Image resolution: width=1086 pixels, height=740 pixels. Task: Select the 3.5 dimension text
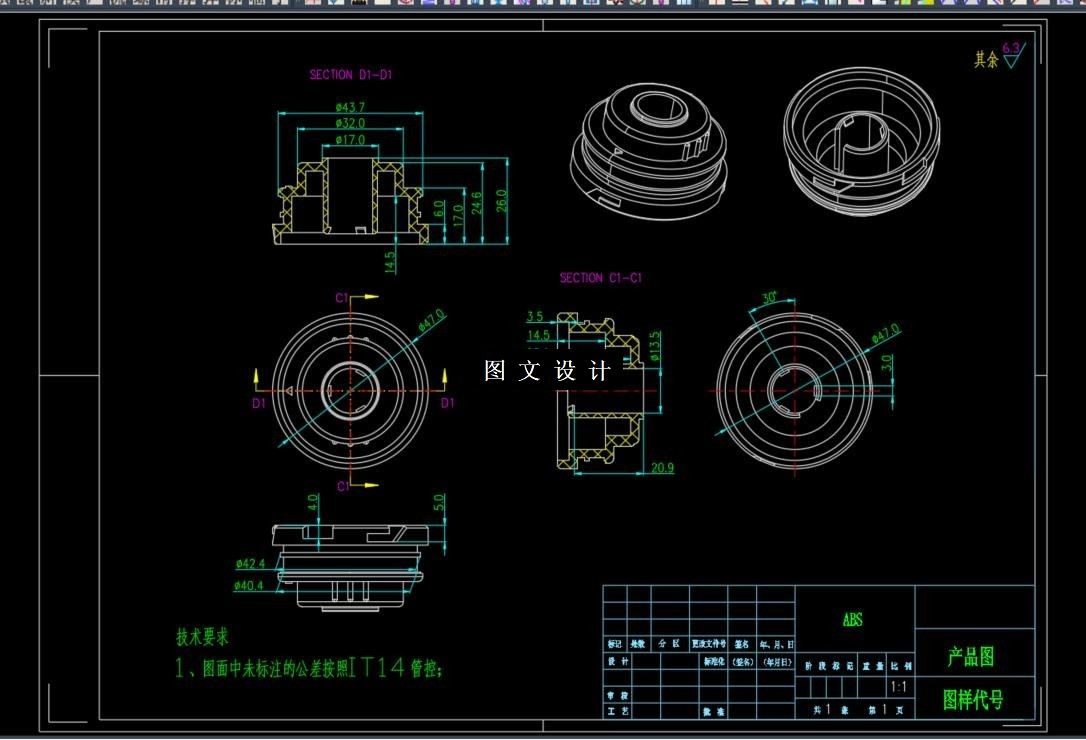pos(535,317)
